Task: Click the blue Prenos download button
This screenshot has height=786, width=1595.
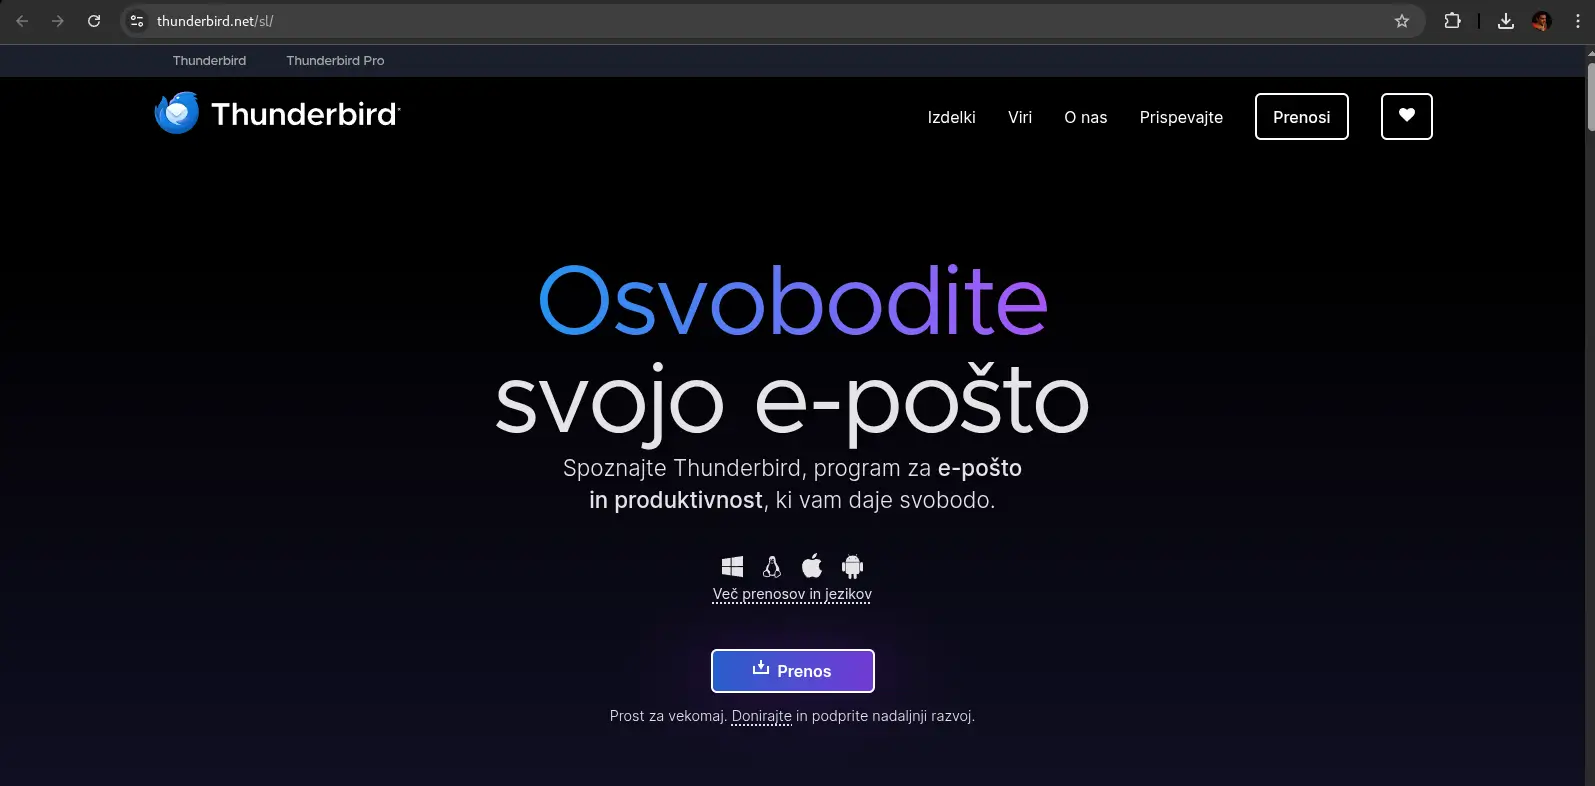Action: [x=793, y=671]
